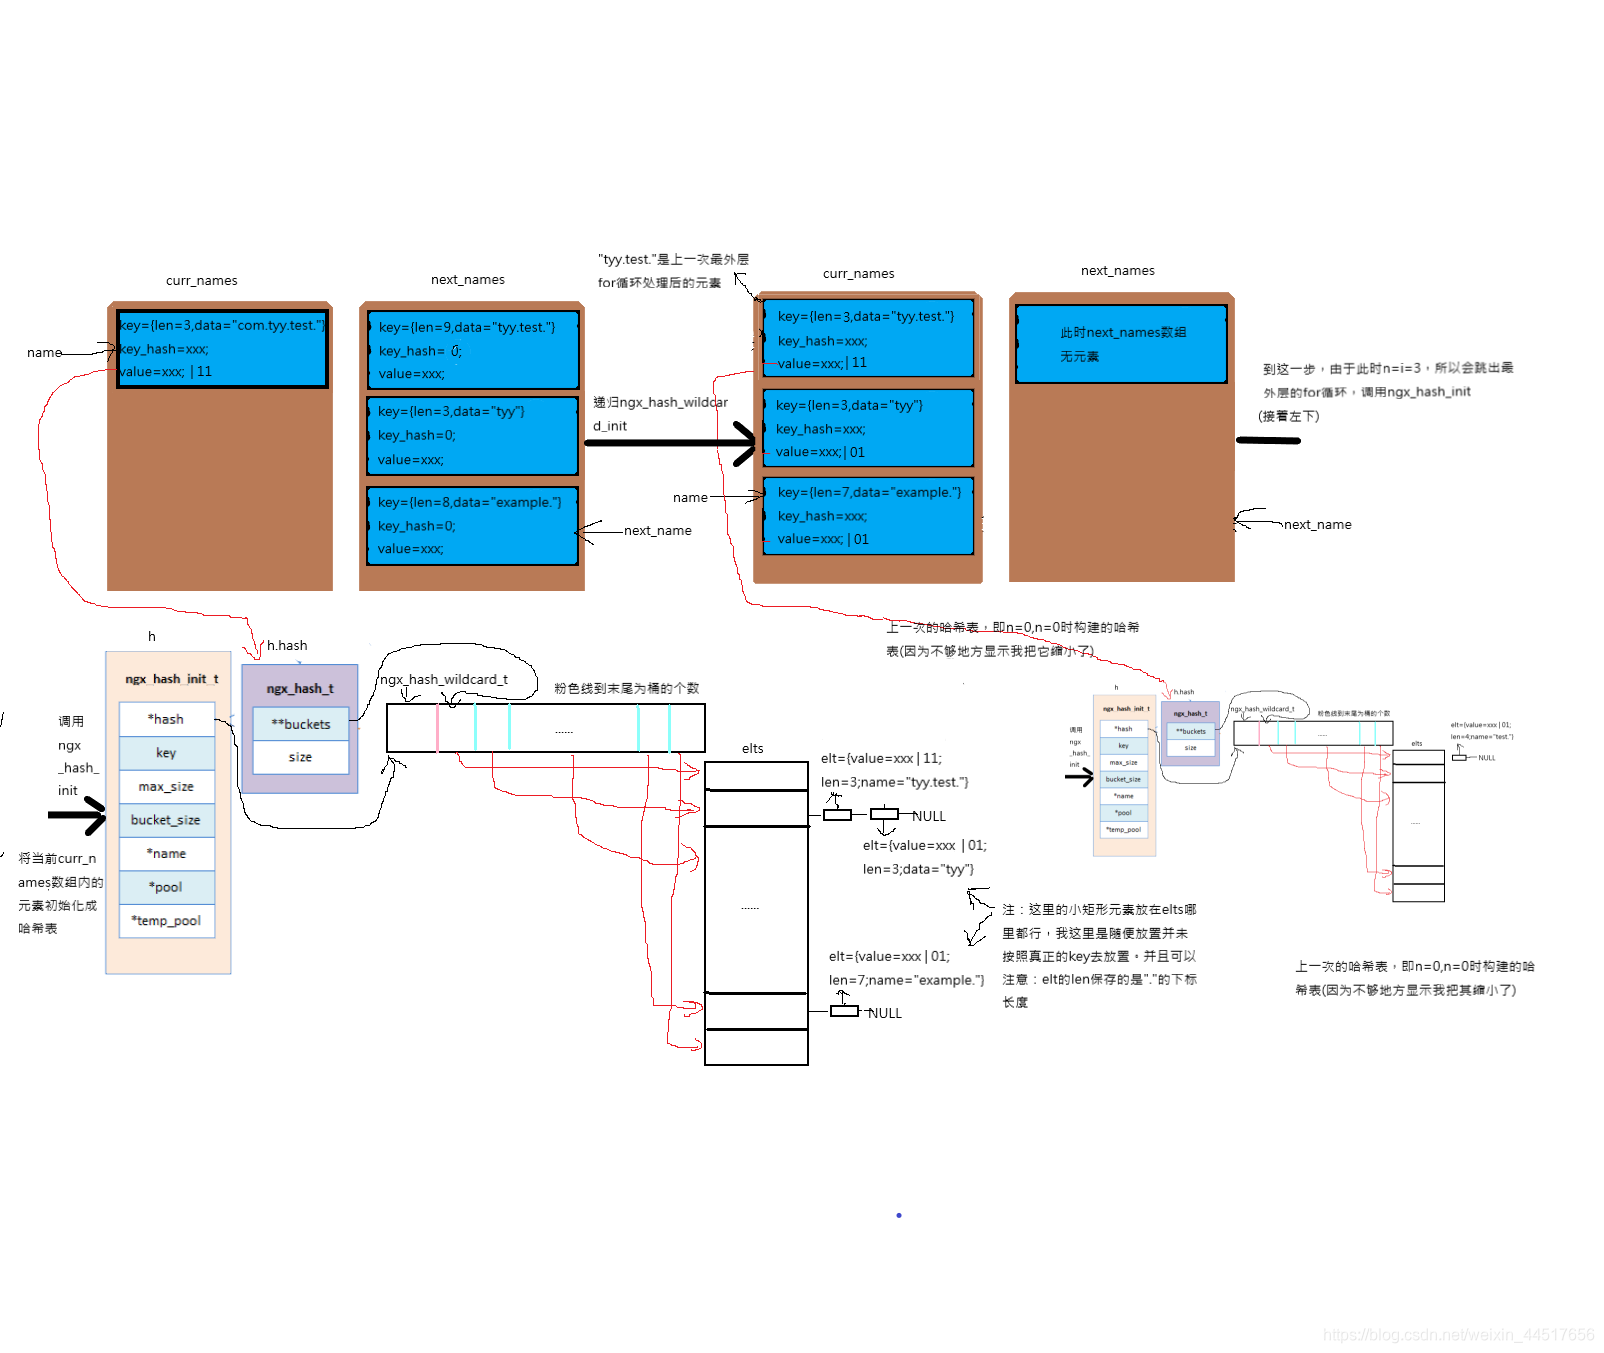Click the h.hash label above the large ngx_hash_t box
Image resolution: width=1604 pixels, height=1353 pixels.
[287, 646]
